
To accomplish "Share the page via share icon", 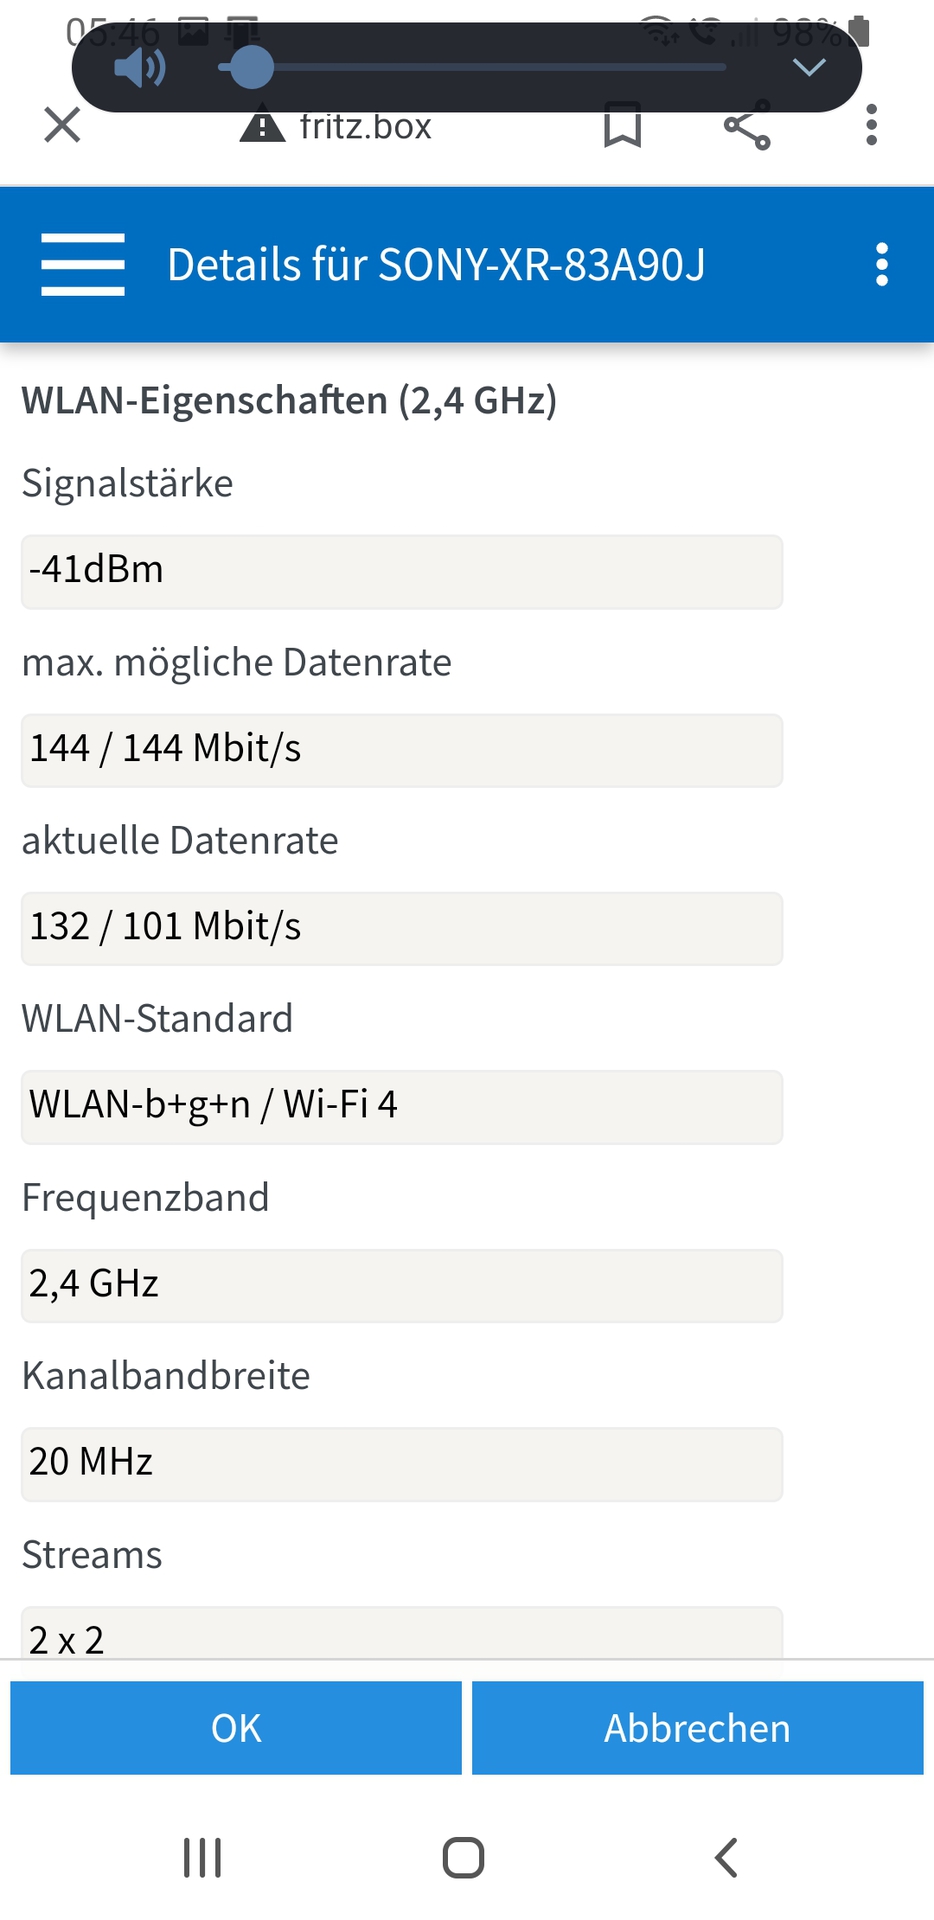I will (747, 126).
